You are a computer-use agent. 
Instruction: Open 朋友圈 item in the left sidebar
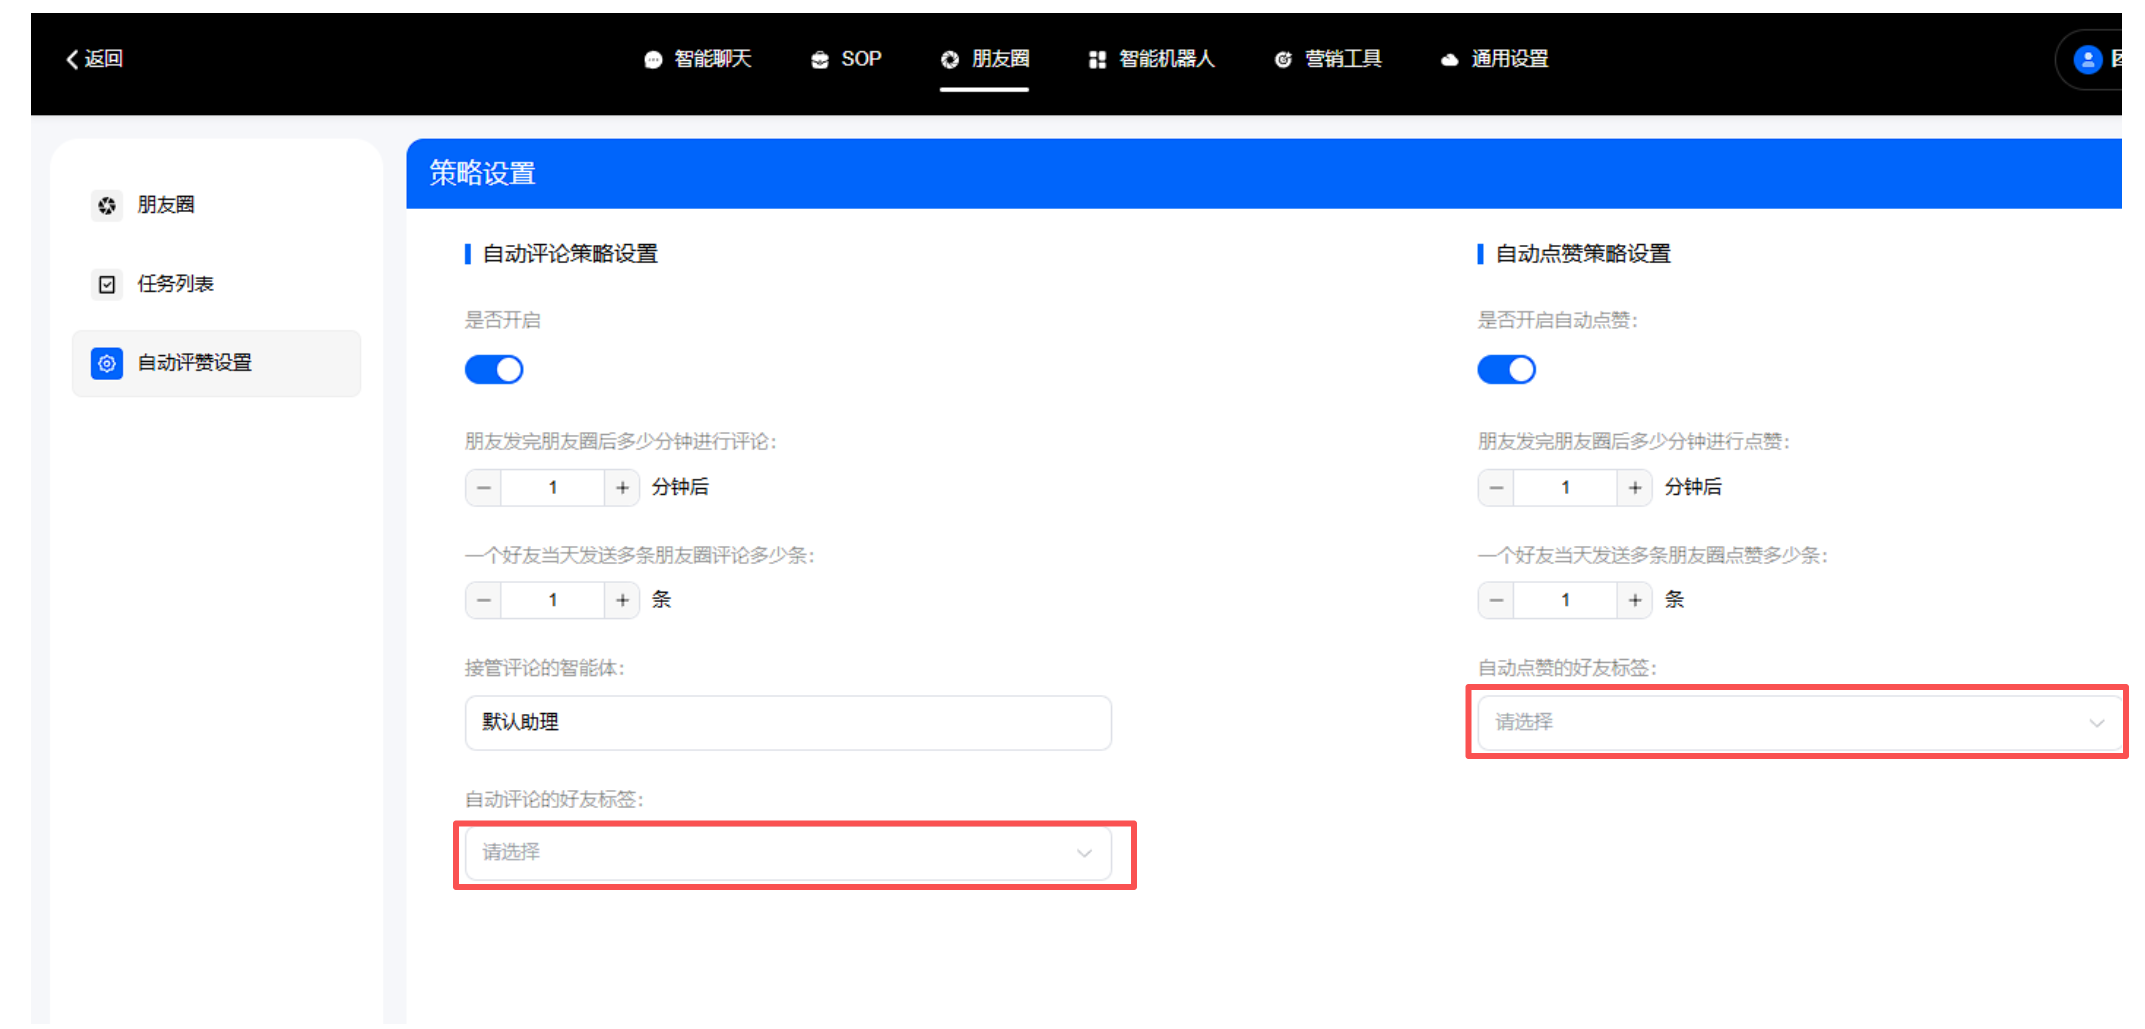pos(165,205)
